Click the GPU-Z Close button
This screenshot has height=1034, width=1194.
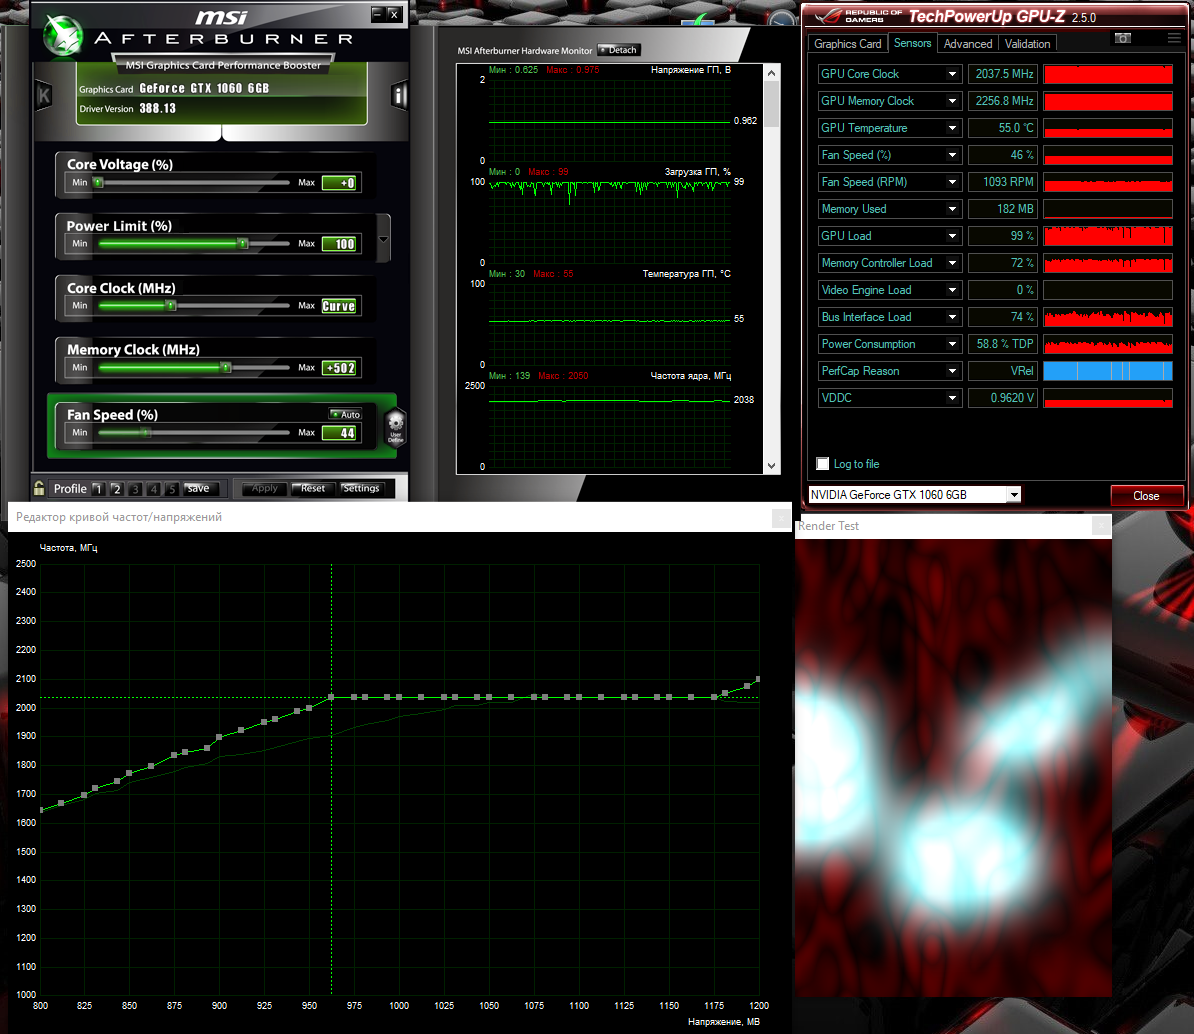[x=1146, y=496]
